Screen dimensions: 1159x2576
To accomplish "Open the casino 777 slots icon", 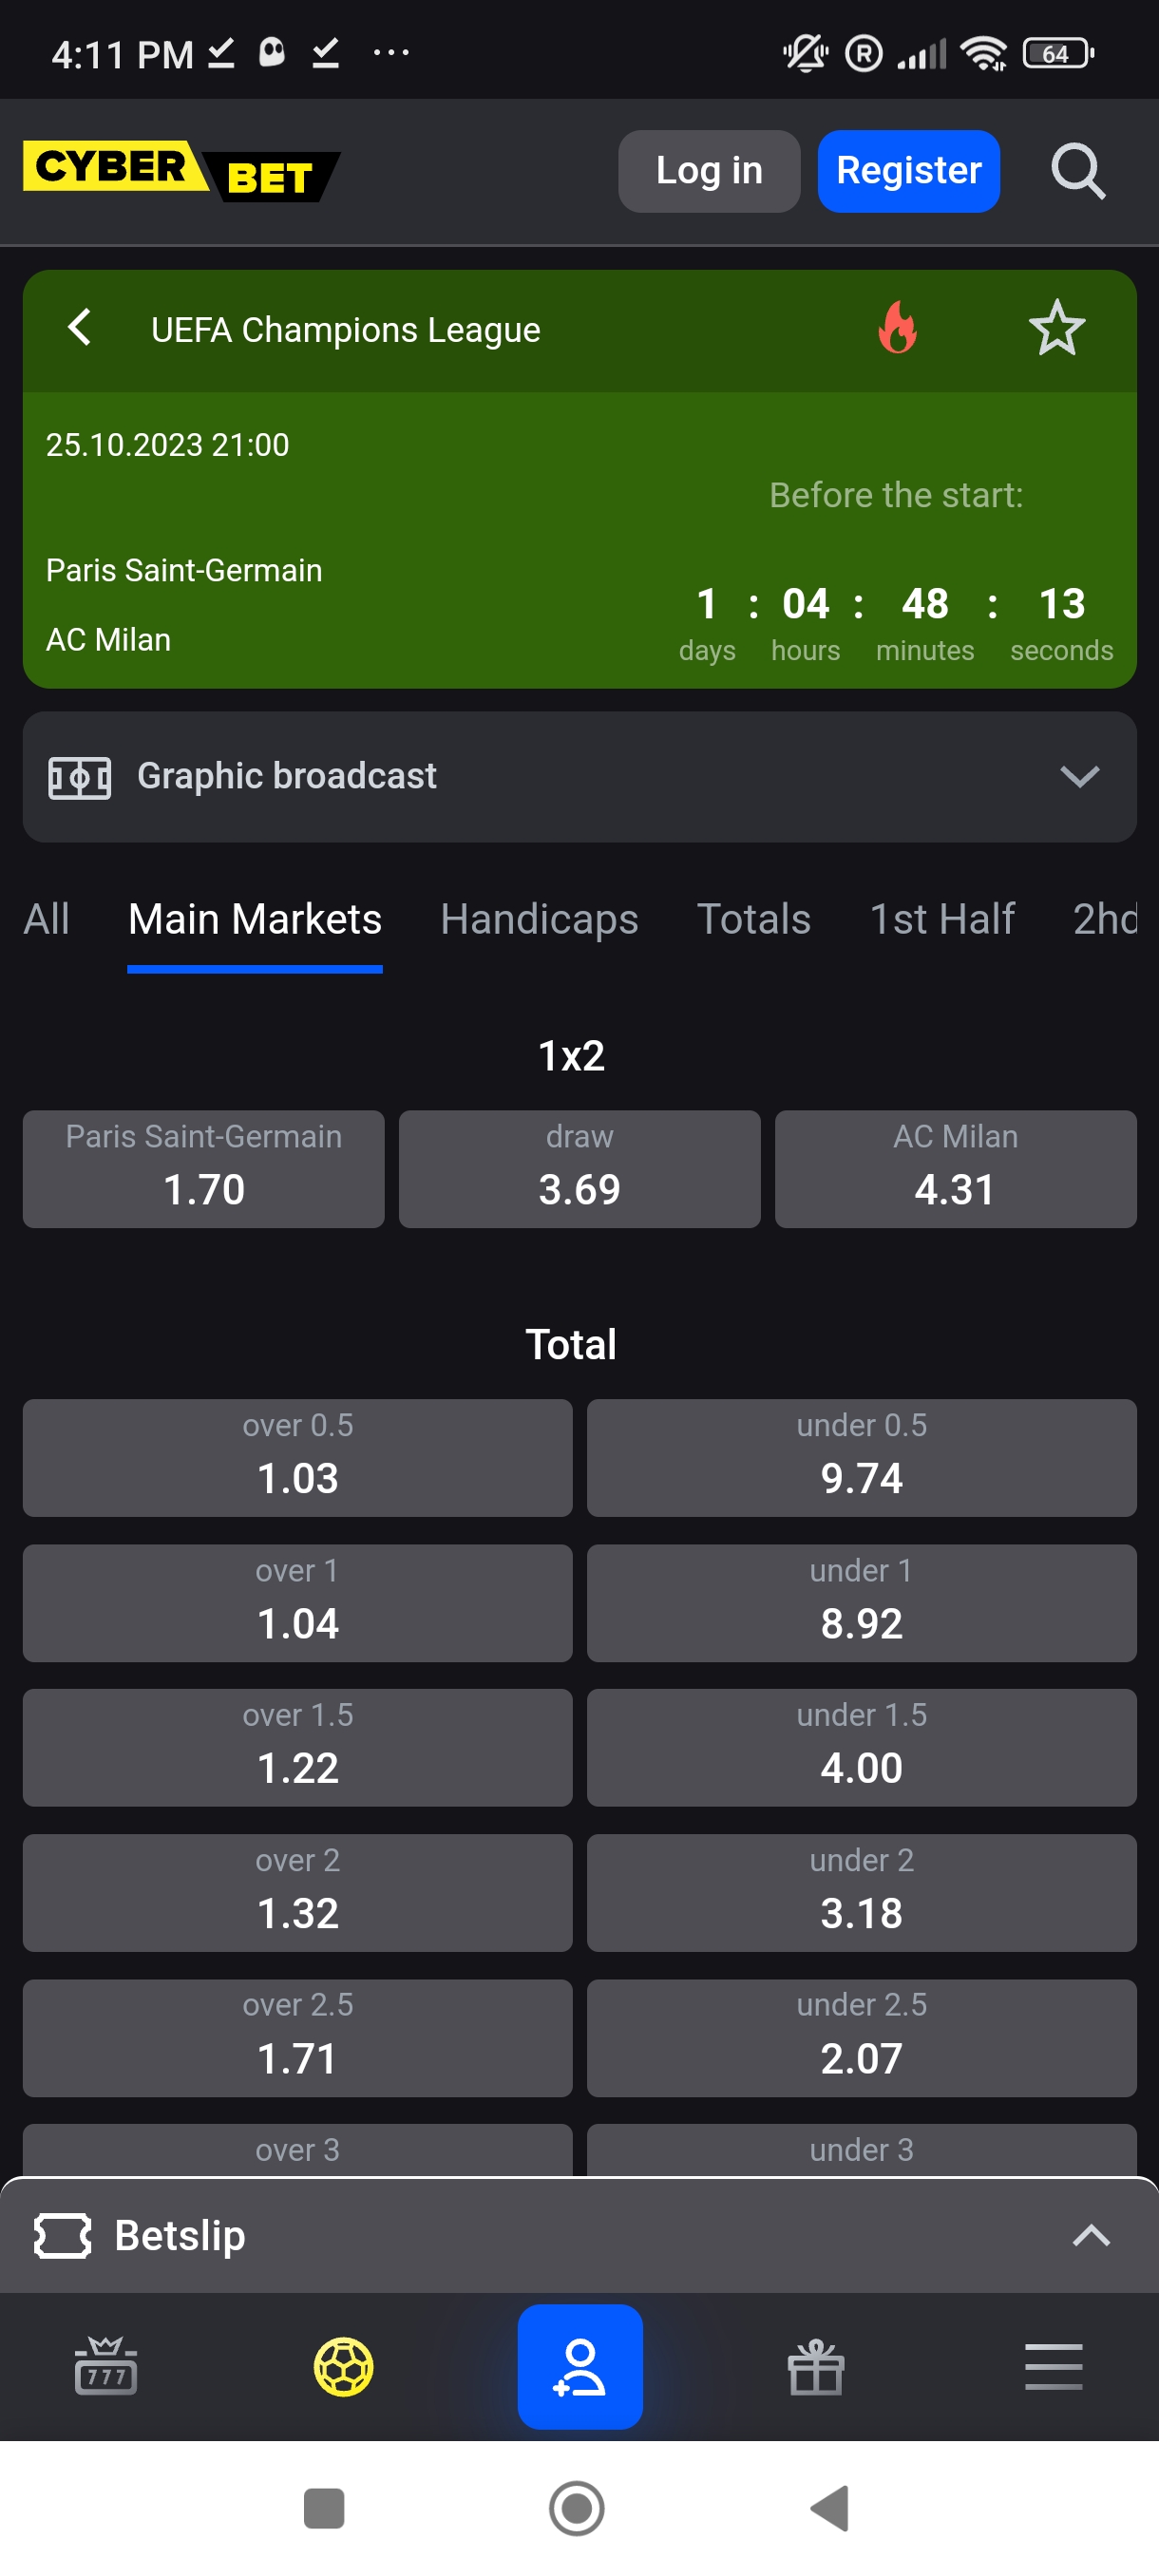I will [105, 2366].
